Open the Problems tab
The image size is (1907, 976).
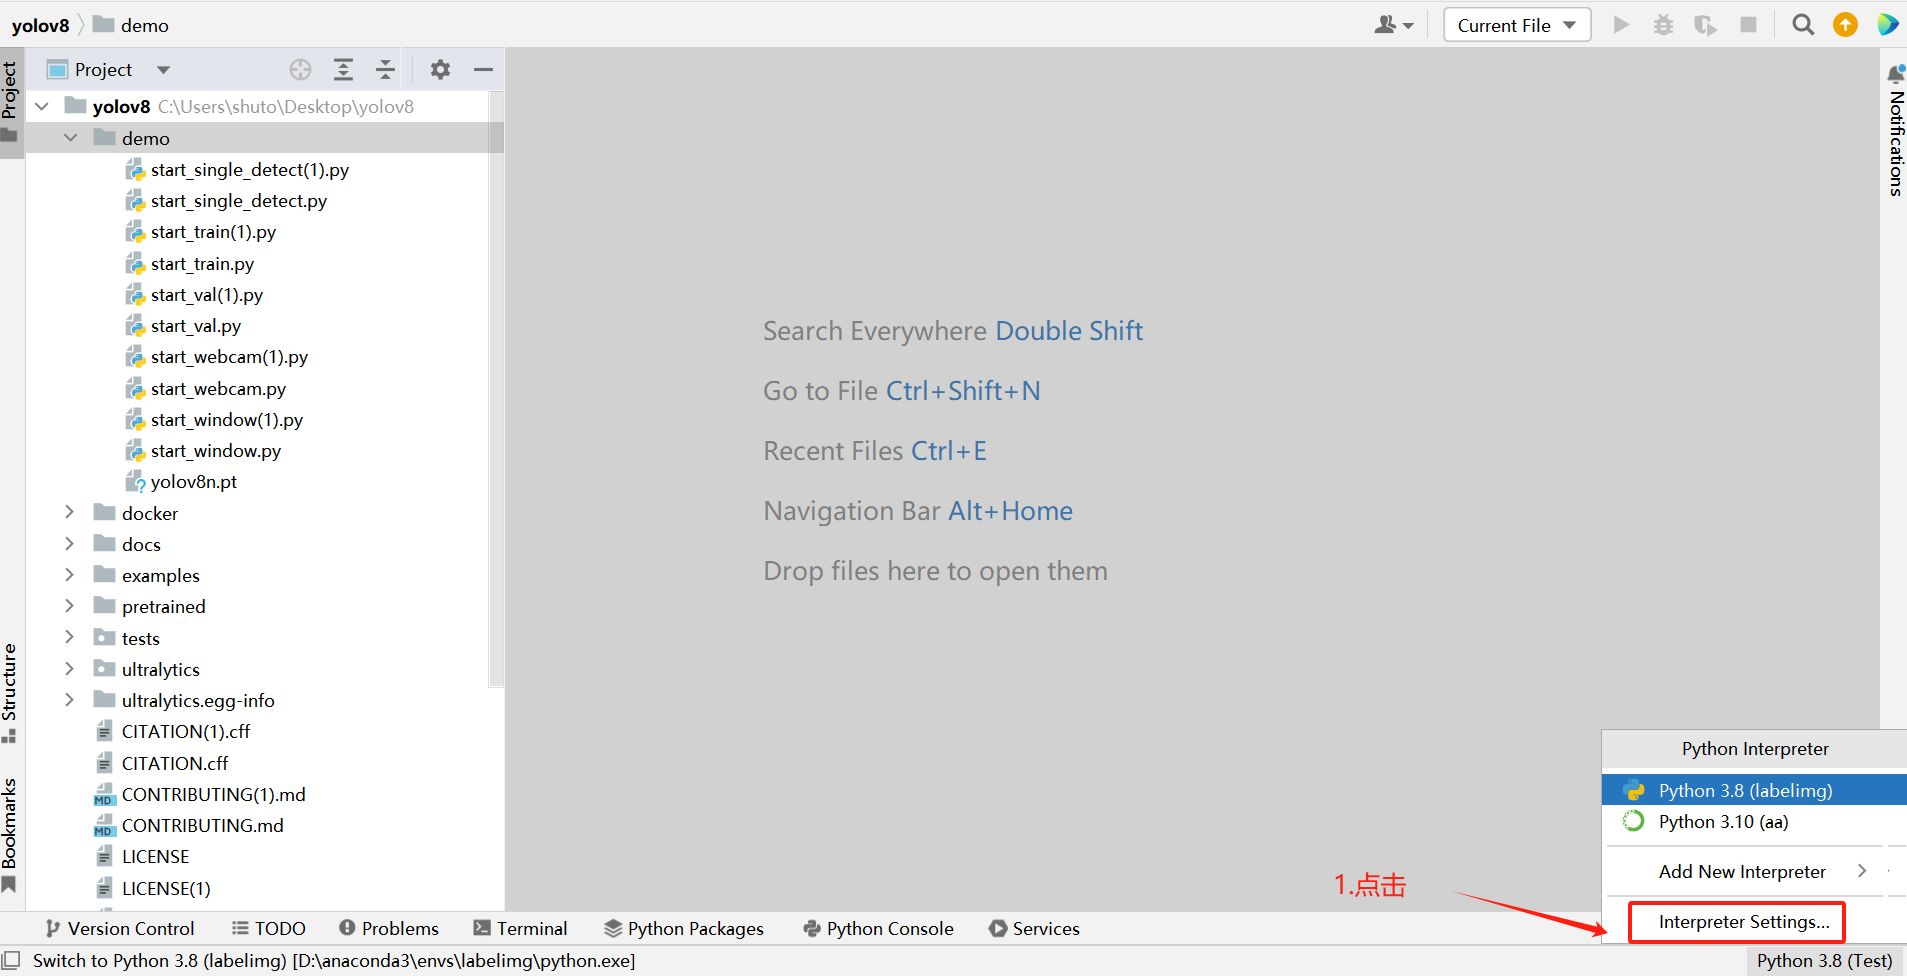click(389, 929)
